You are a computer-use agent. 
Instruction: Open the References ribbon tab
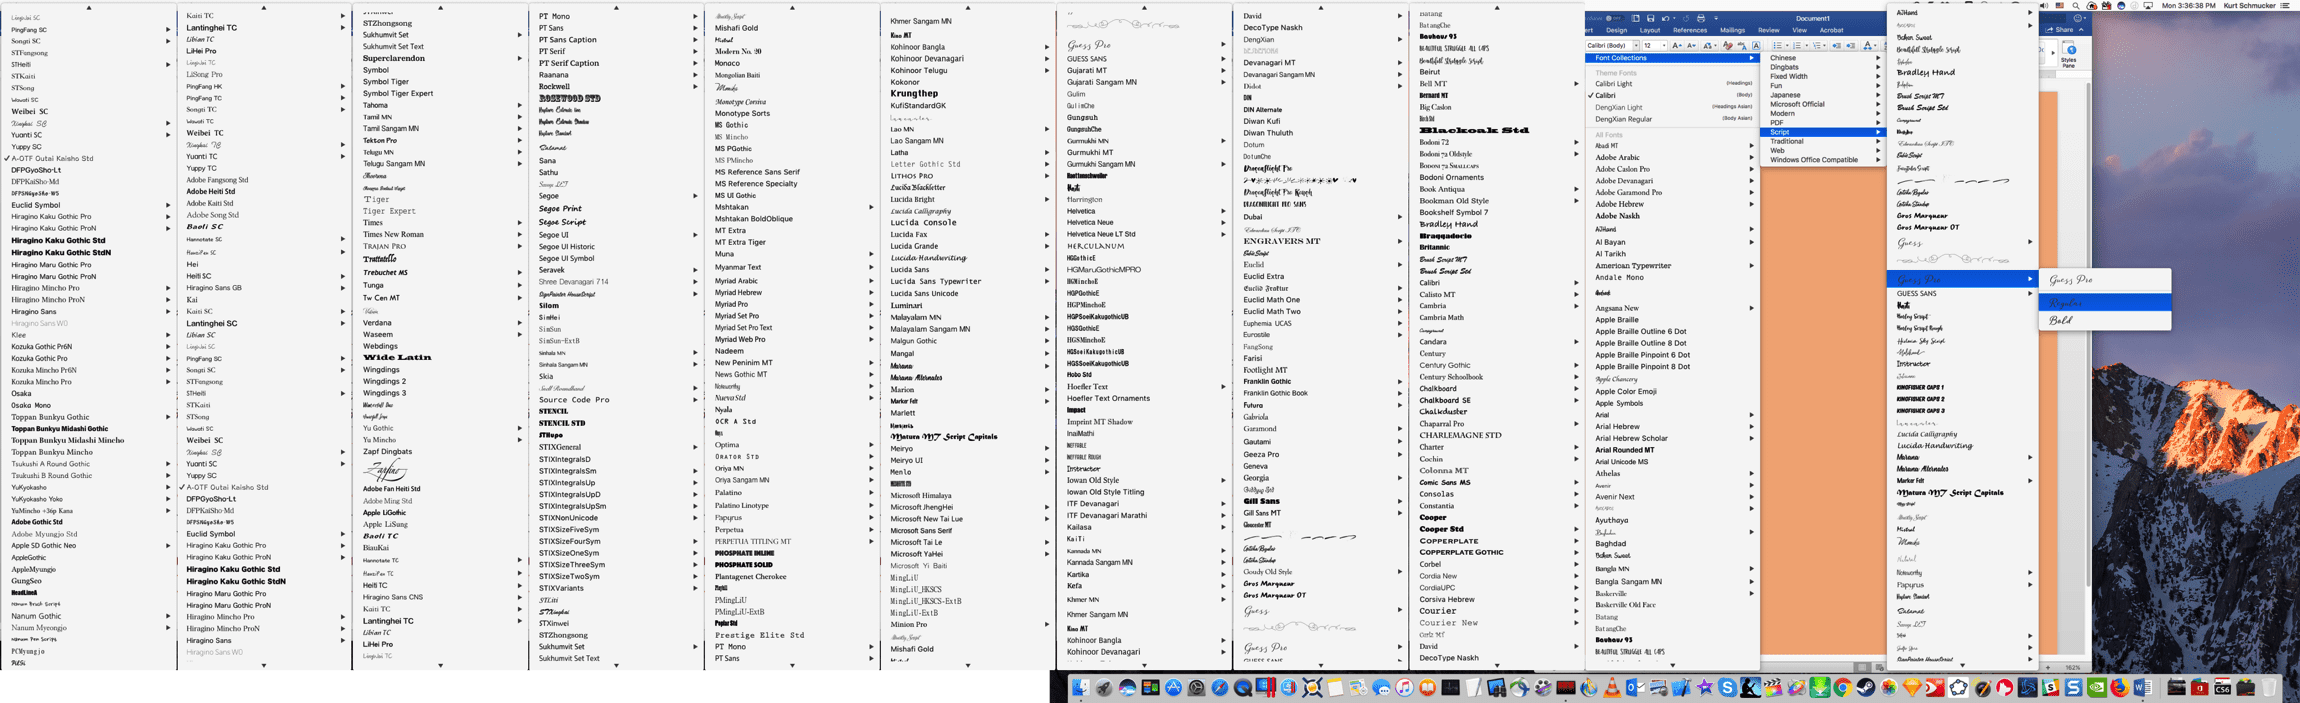[x=1690, y=30]
